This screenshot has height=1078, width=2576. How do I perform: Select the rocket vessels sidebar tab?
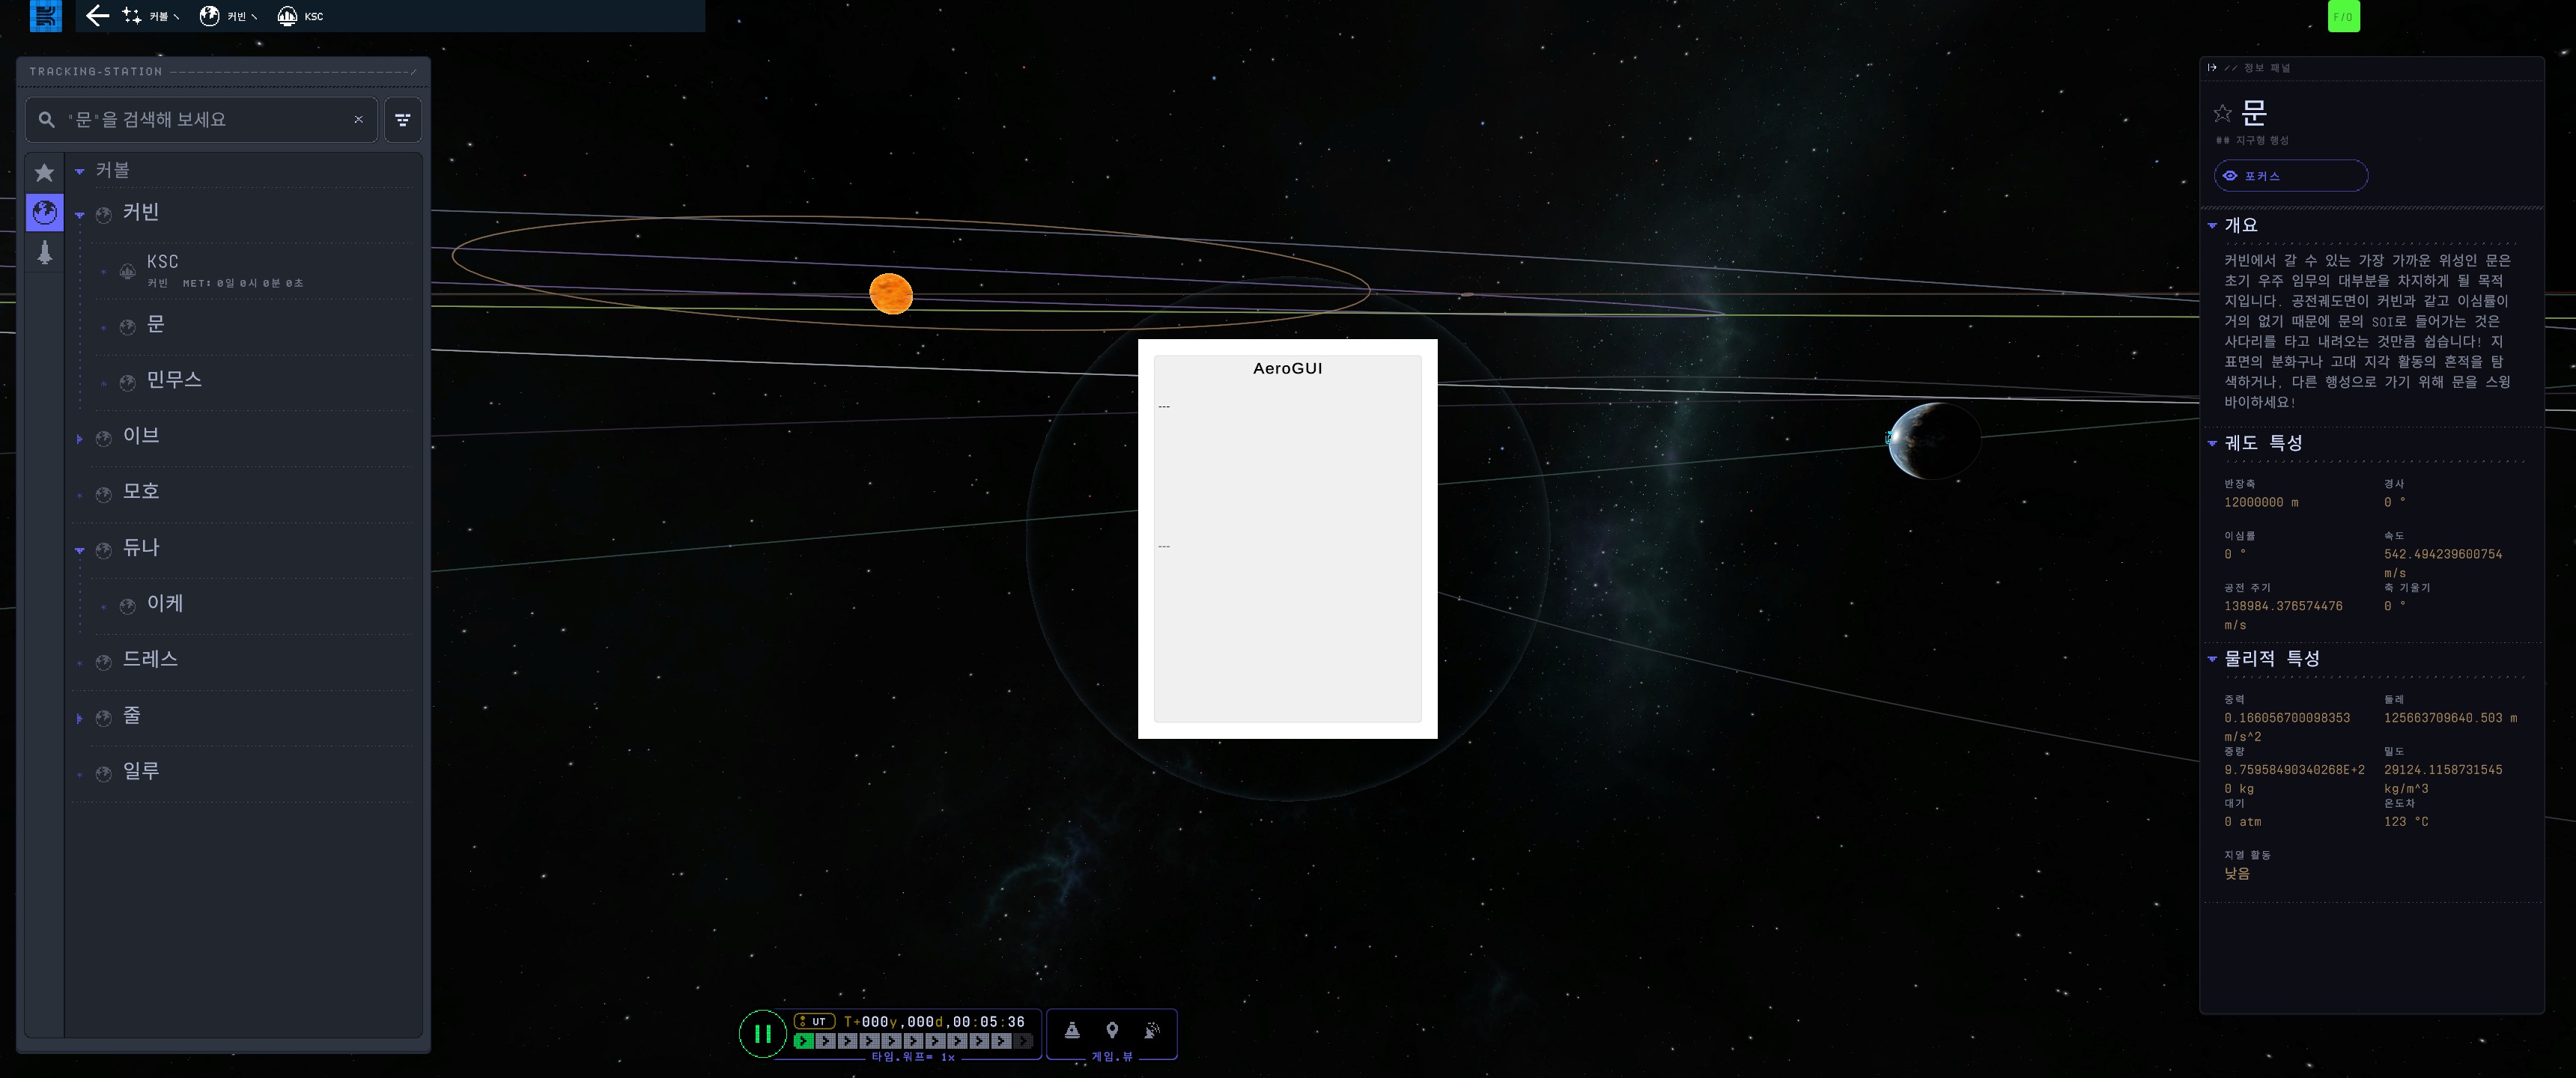coord(44,253)
